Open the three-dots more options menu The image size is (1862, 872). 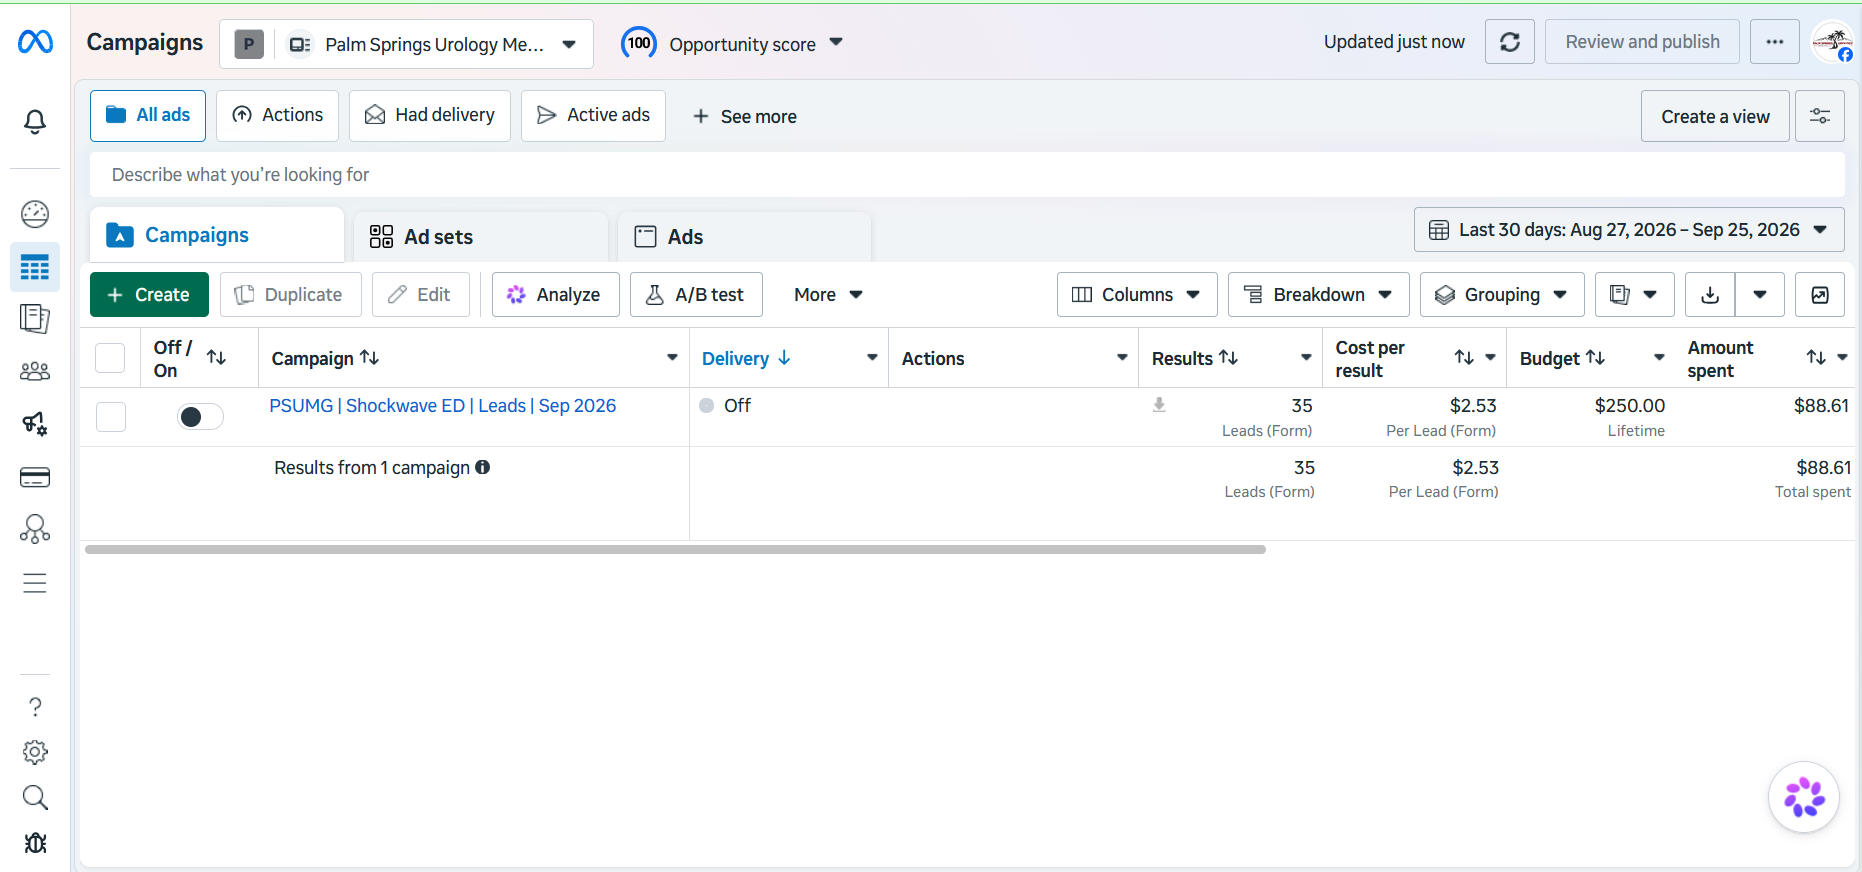pyautogui.click(x=1775, y=42)
